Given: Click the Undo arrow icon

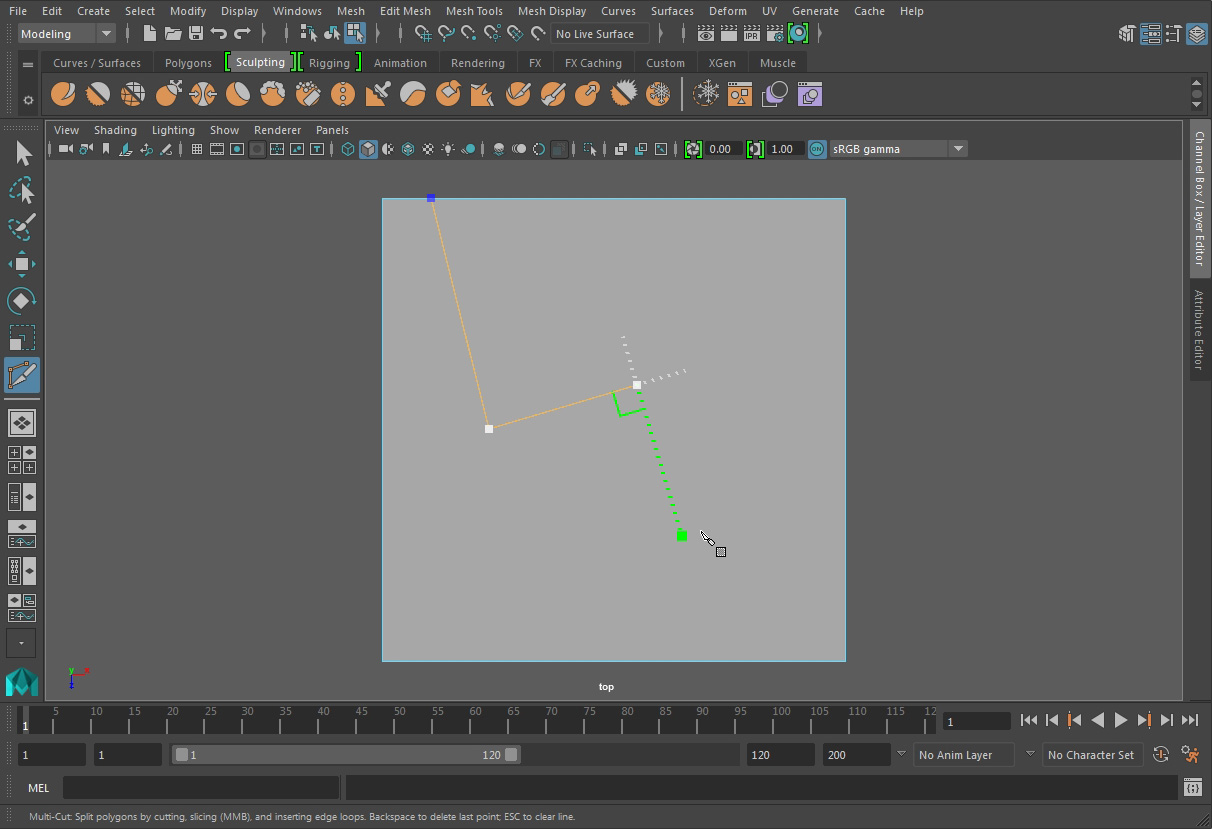Looking at the screenshot, I should [219, 34].
